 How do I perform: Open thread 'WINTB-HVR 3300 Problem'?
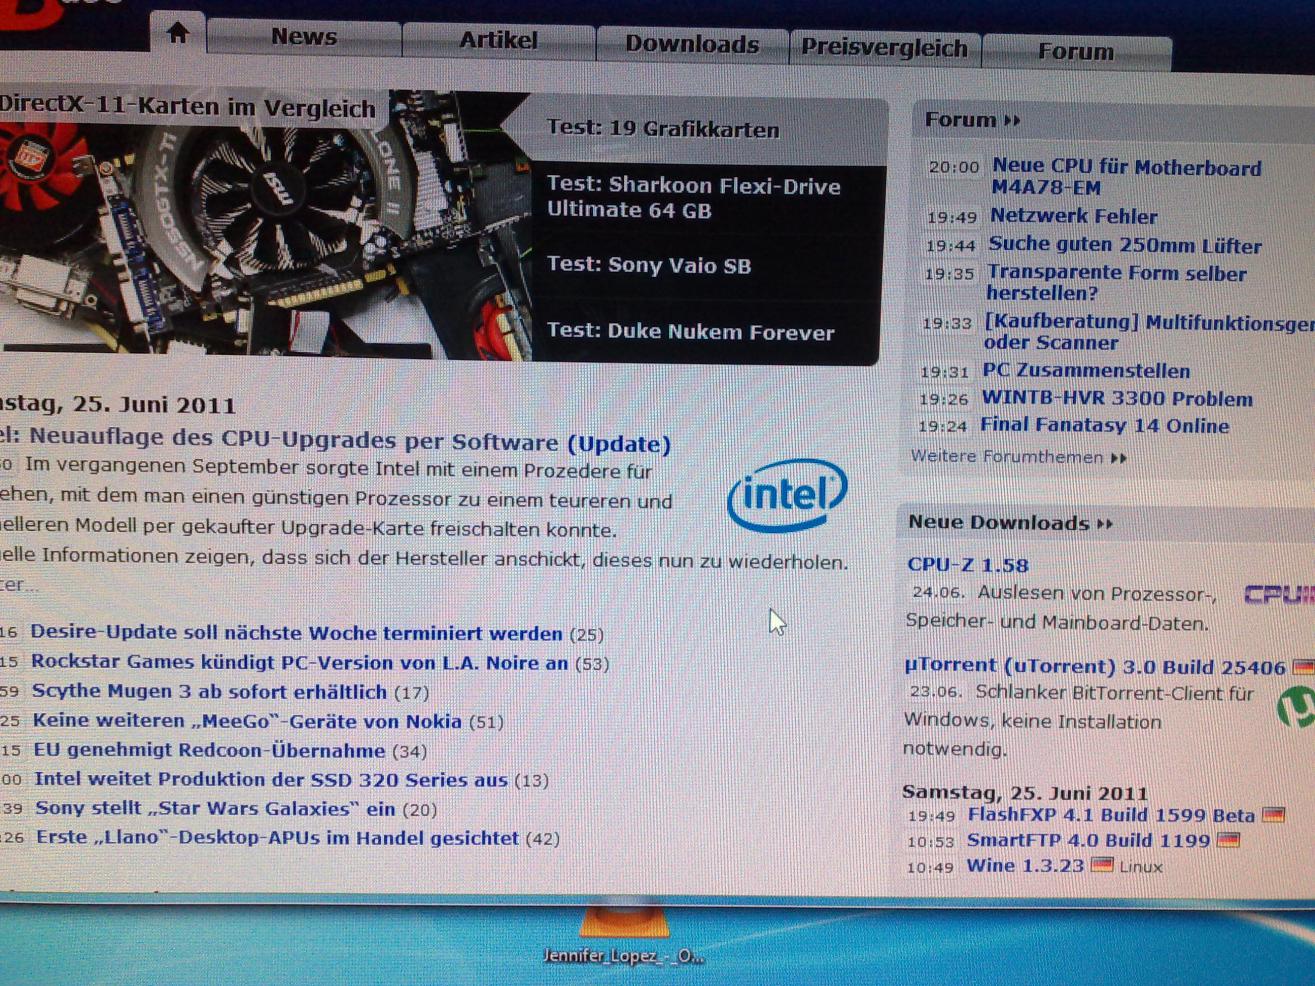[1117, 399]
